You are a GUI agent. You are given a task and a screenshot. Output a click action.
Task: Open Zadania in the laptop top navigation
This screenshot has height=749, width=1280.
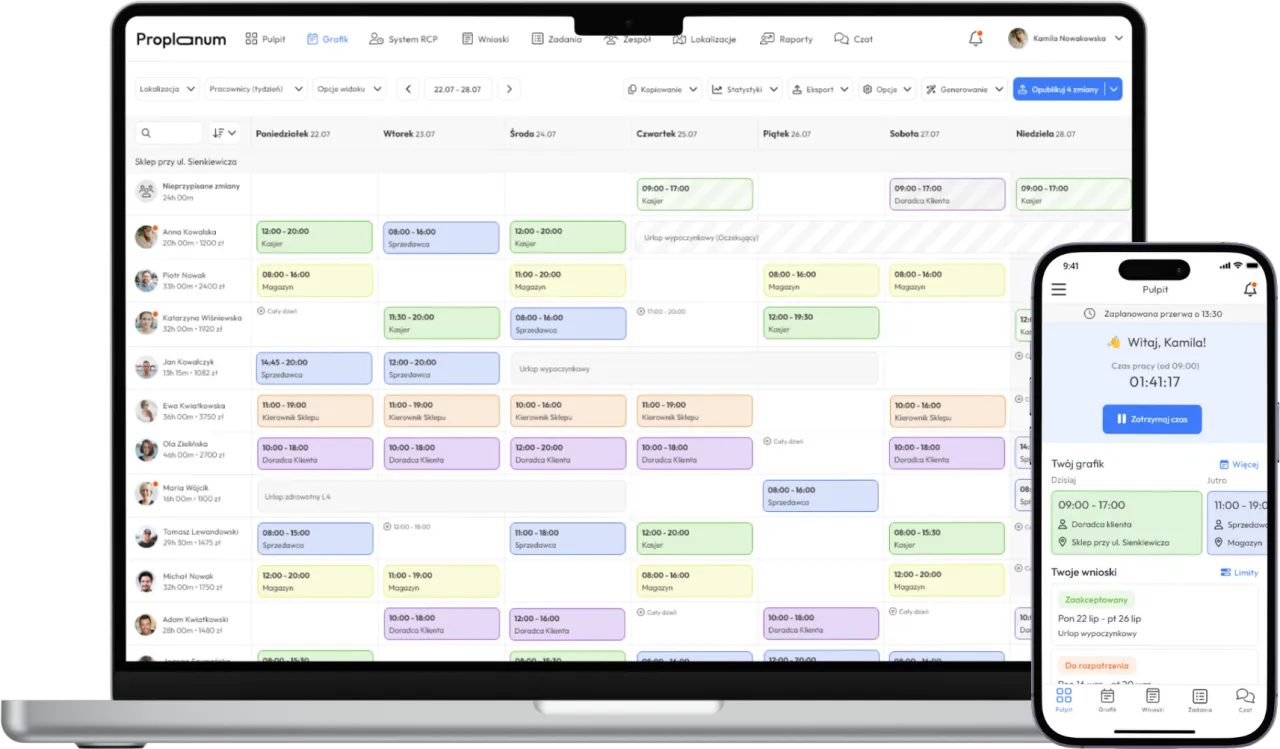point(556,39)
